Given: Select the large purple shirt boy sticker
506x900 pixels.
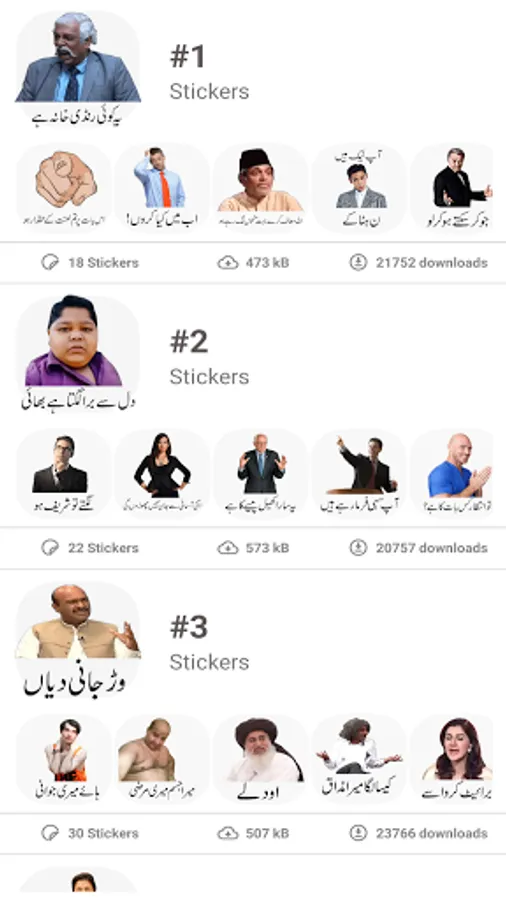Looking at the screenshot, I should tap(77, 354).
